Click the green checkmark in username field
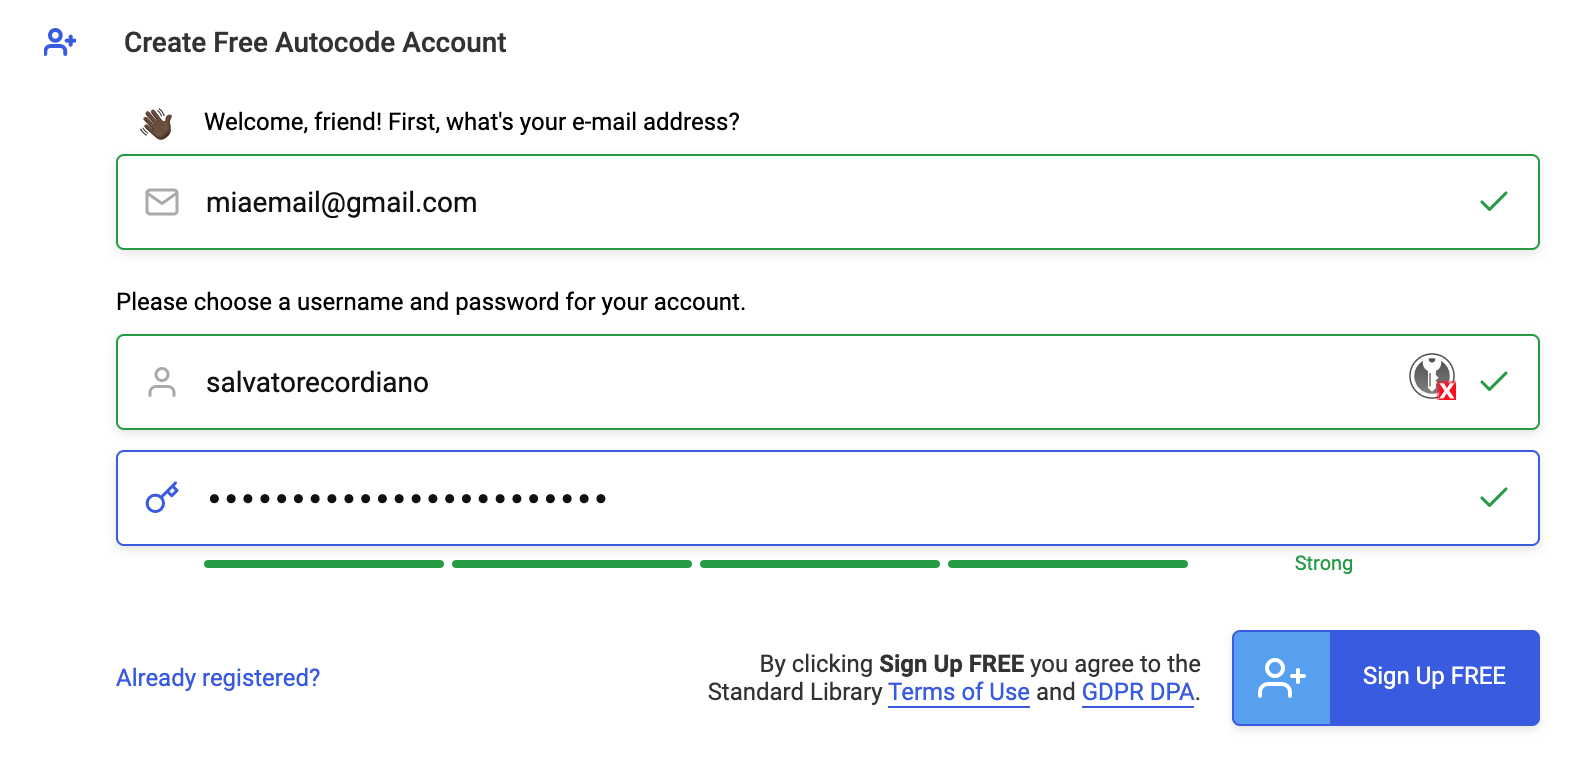 (x=1493, y=382)
